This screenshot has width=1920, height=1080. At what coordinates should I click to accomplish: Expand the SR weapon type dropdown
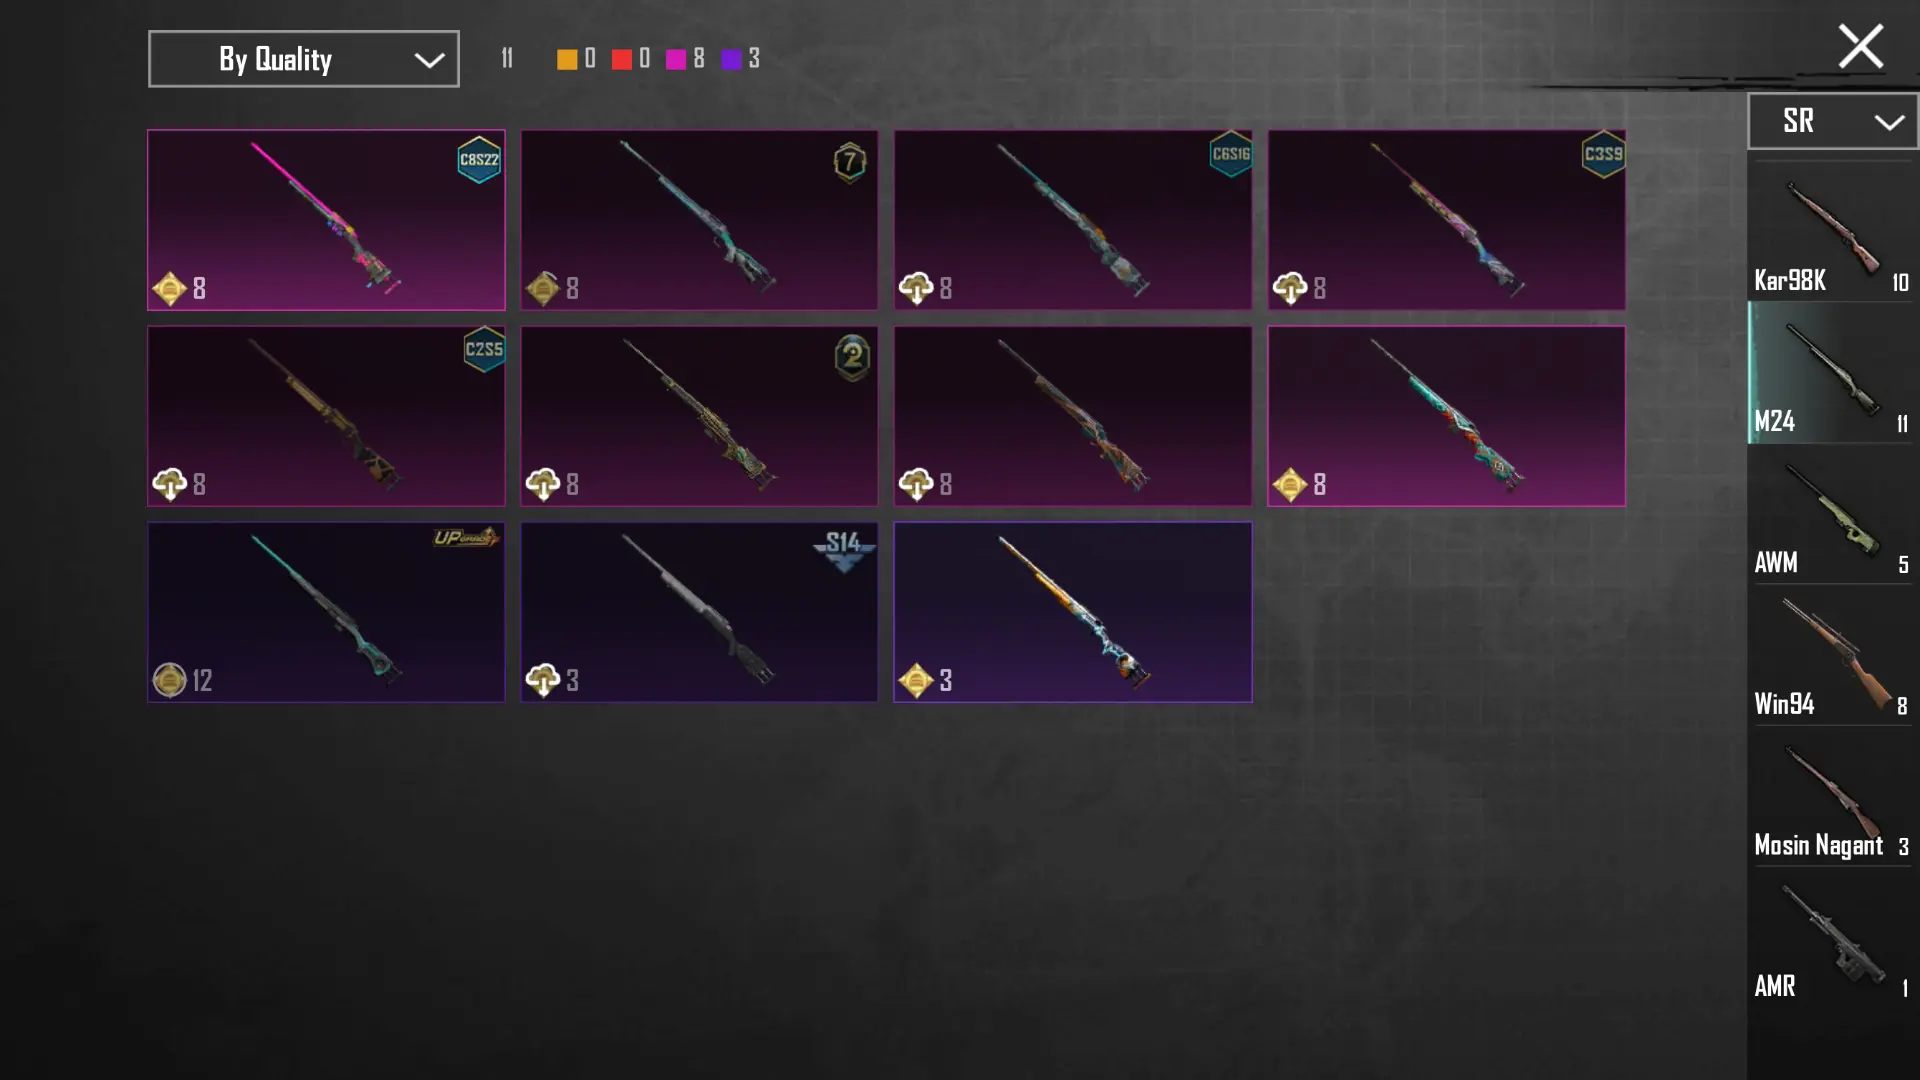[x=1832, y=121]
